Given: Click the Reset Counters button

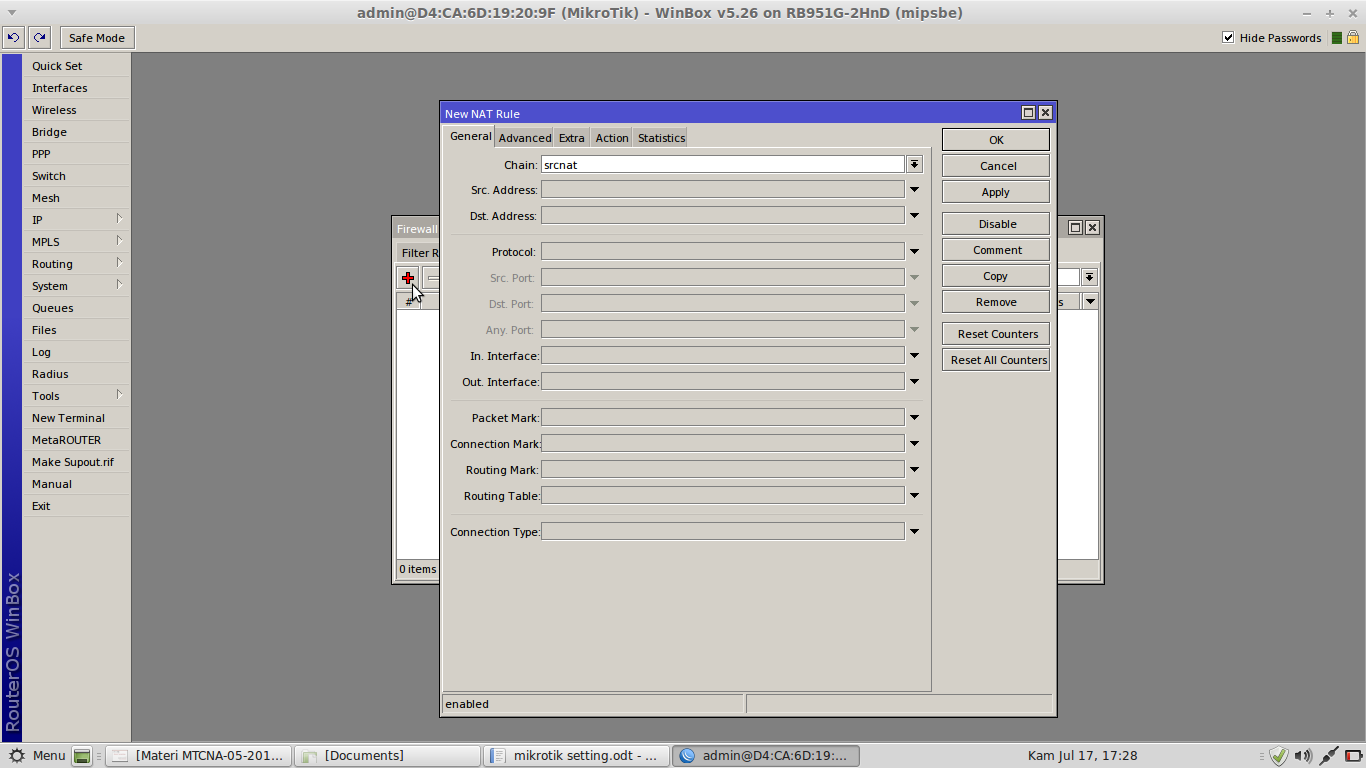Looking at the screenshot, I should click(x=996, y=334).
